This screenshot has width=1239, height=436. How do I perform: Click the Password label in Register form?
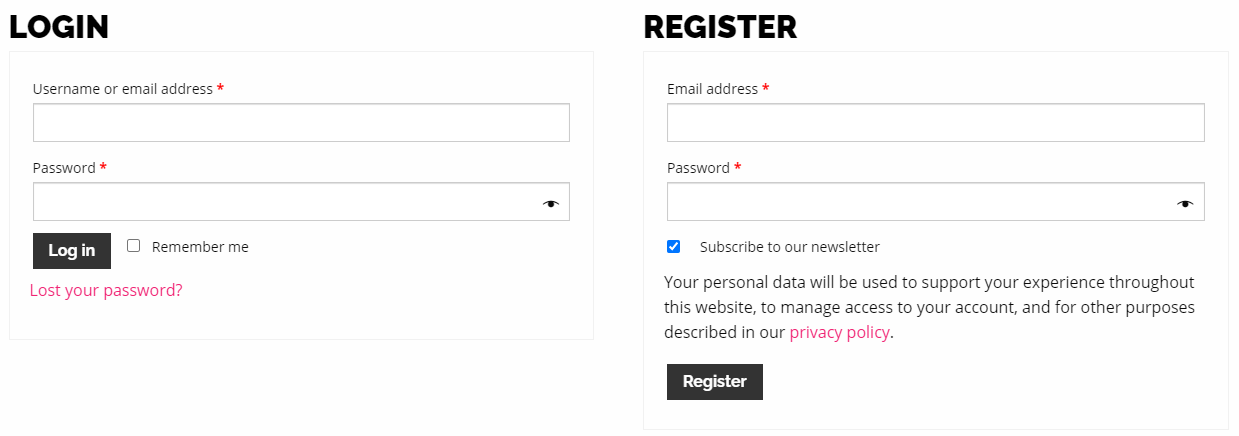698,168
